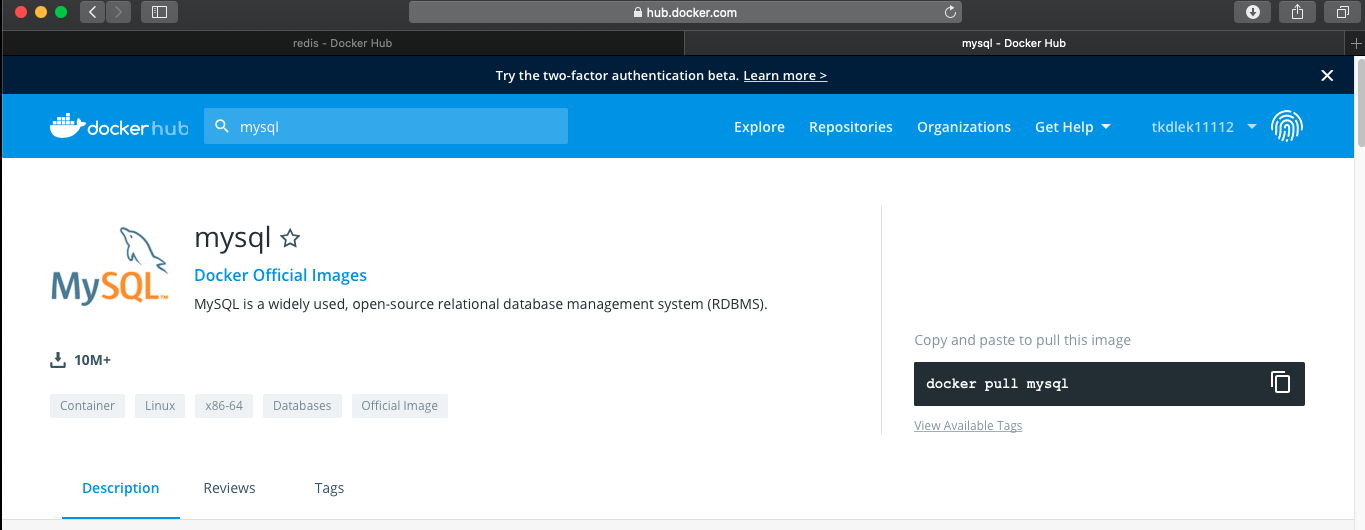Open the Safari share icon
The image size is (1365, 530).
coord(1297,12)
